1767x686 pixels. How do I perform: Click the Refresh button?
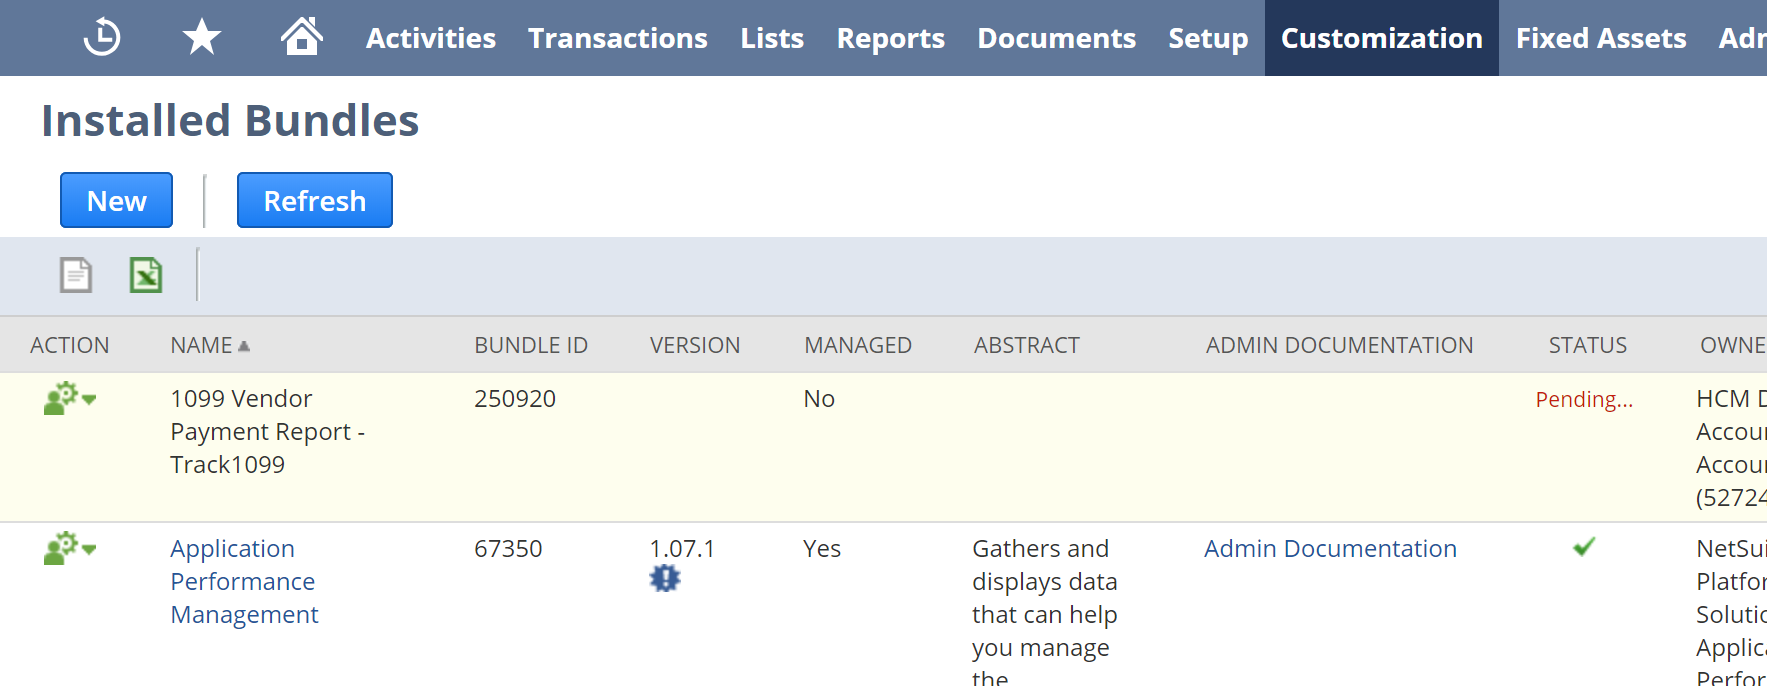(315, 200)
